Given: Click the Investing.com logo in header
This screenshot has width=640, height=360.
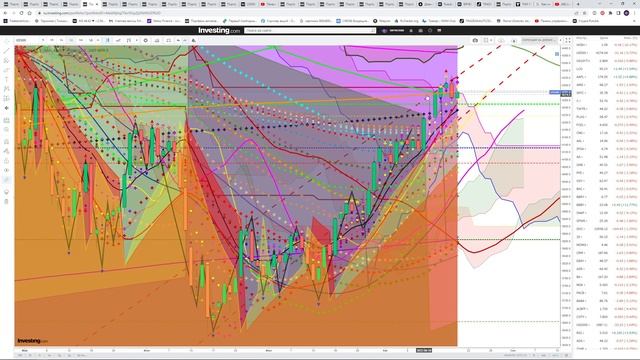Looking at the screenshot, I should coord(219,30).
